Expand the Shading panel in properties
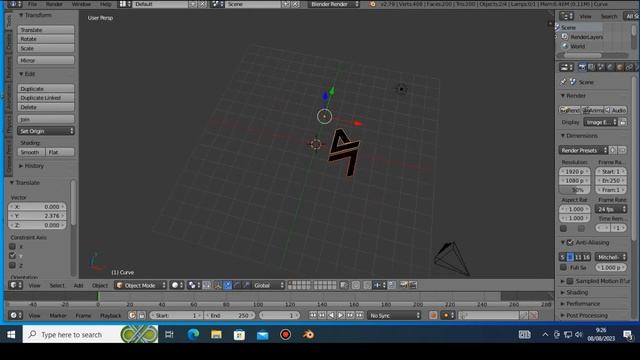 pyautogui.click(x=575, y=292)
